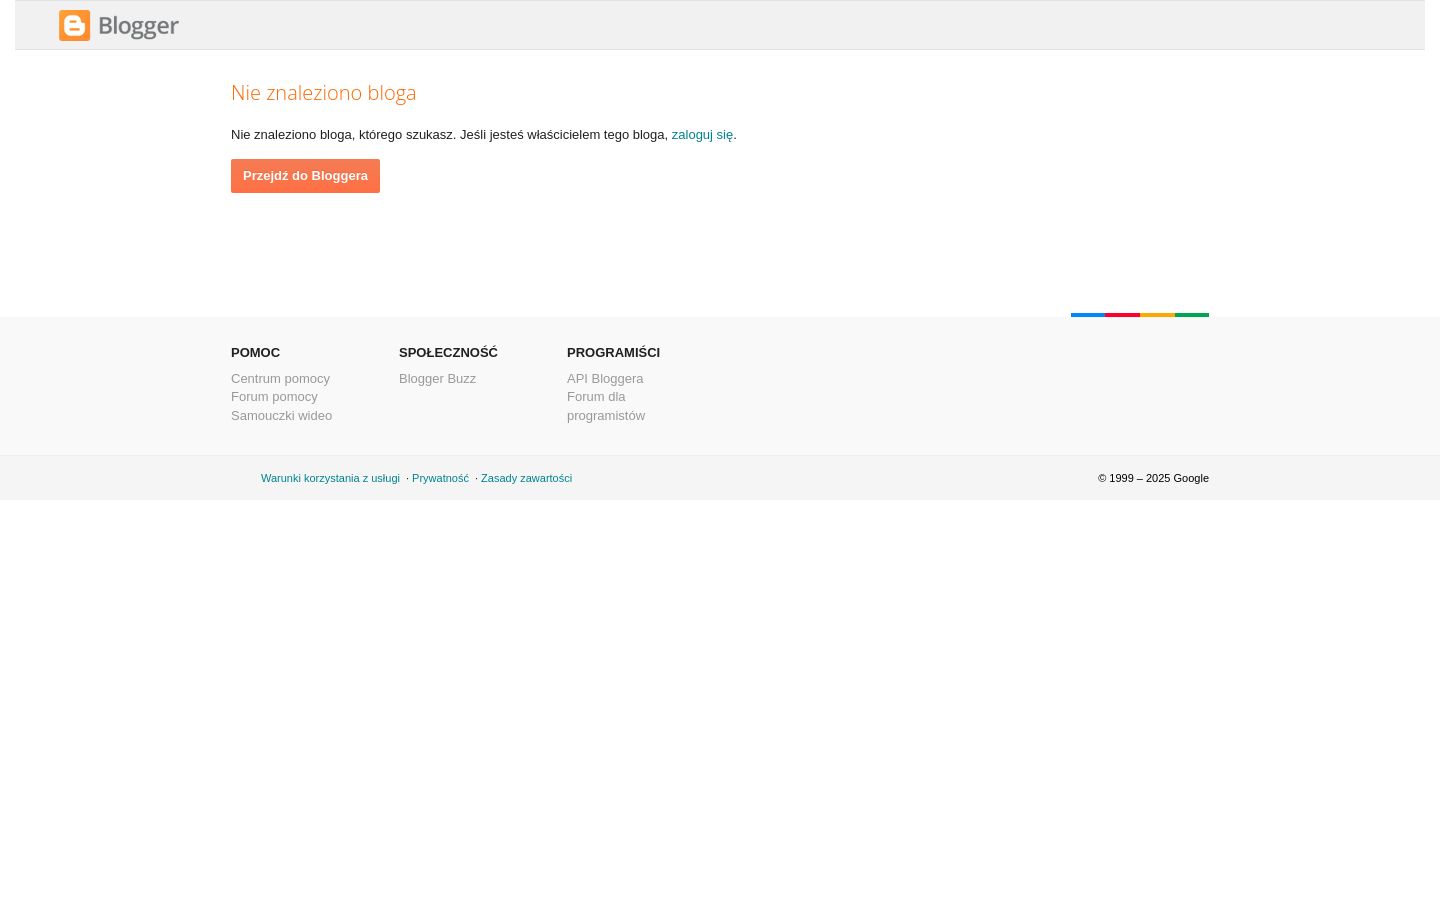Screen dimensions: 1440x900
Task: Follow the "zaloguj się" sign-in link
Action: [x=702, y=135]
